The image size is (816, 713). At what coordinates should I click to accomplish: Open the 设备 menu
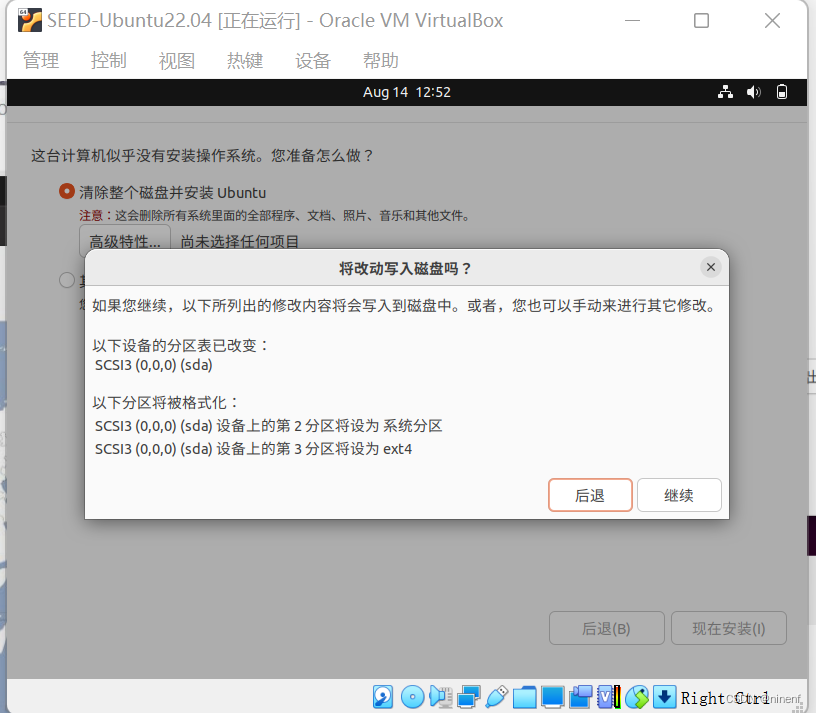(313, 60)
